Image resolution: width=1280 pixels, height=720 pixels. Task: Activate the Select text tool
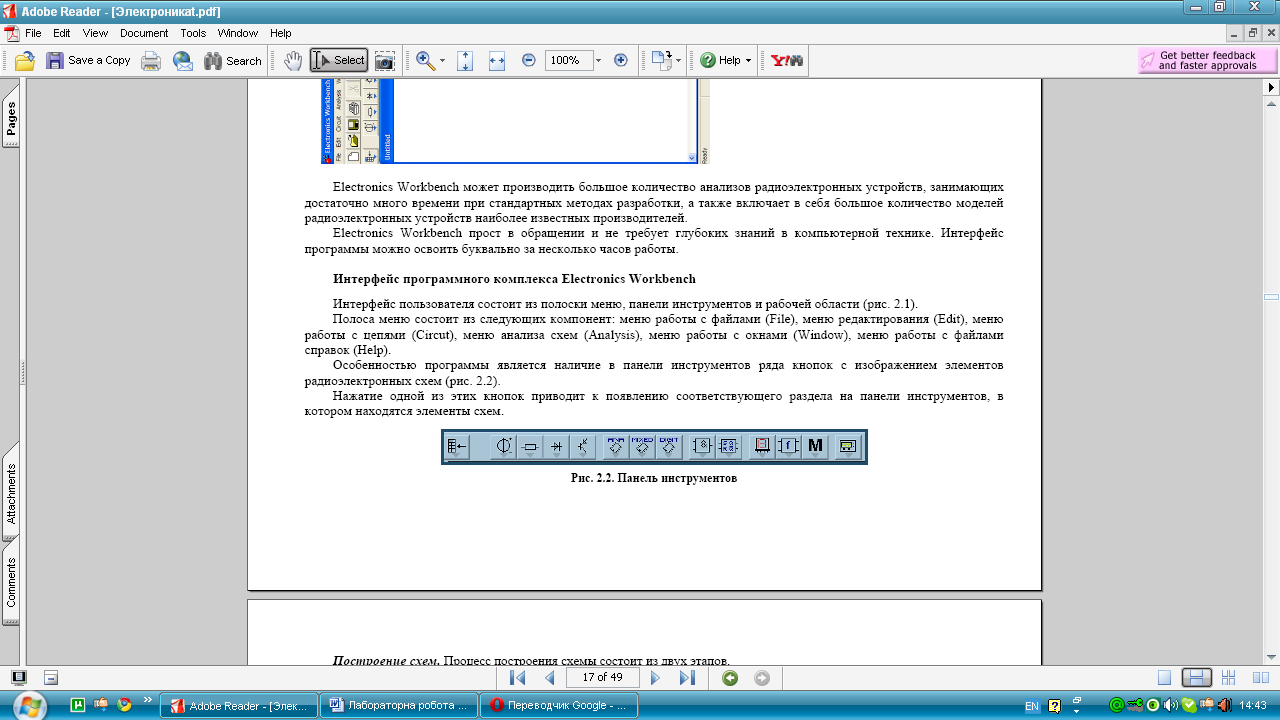339,61
